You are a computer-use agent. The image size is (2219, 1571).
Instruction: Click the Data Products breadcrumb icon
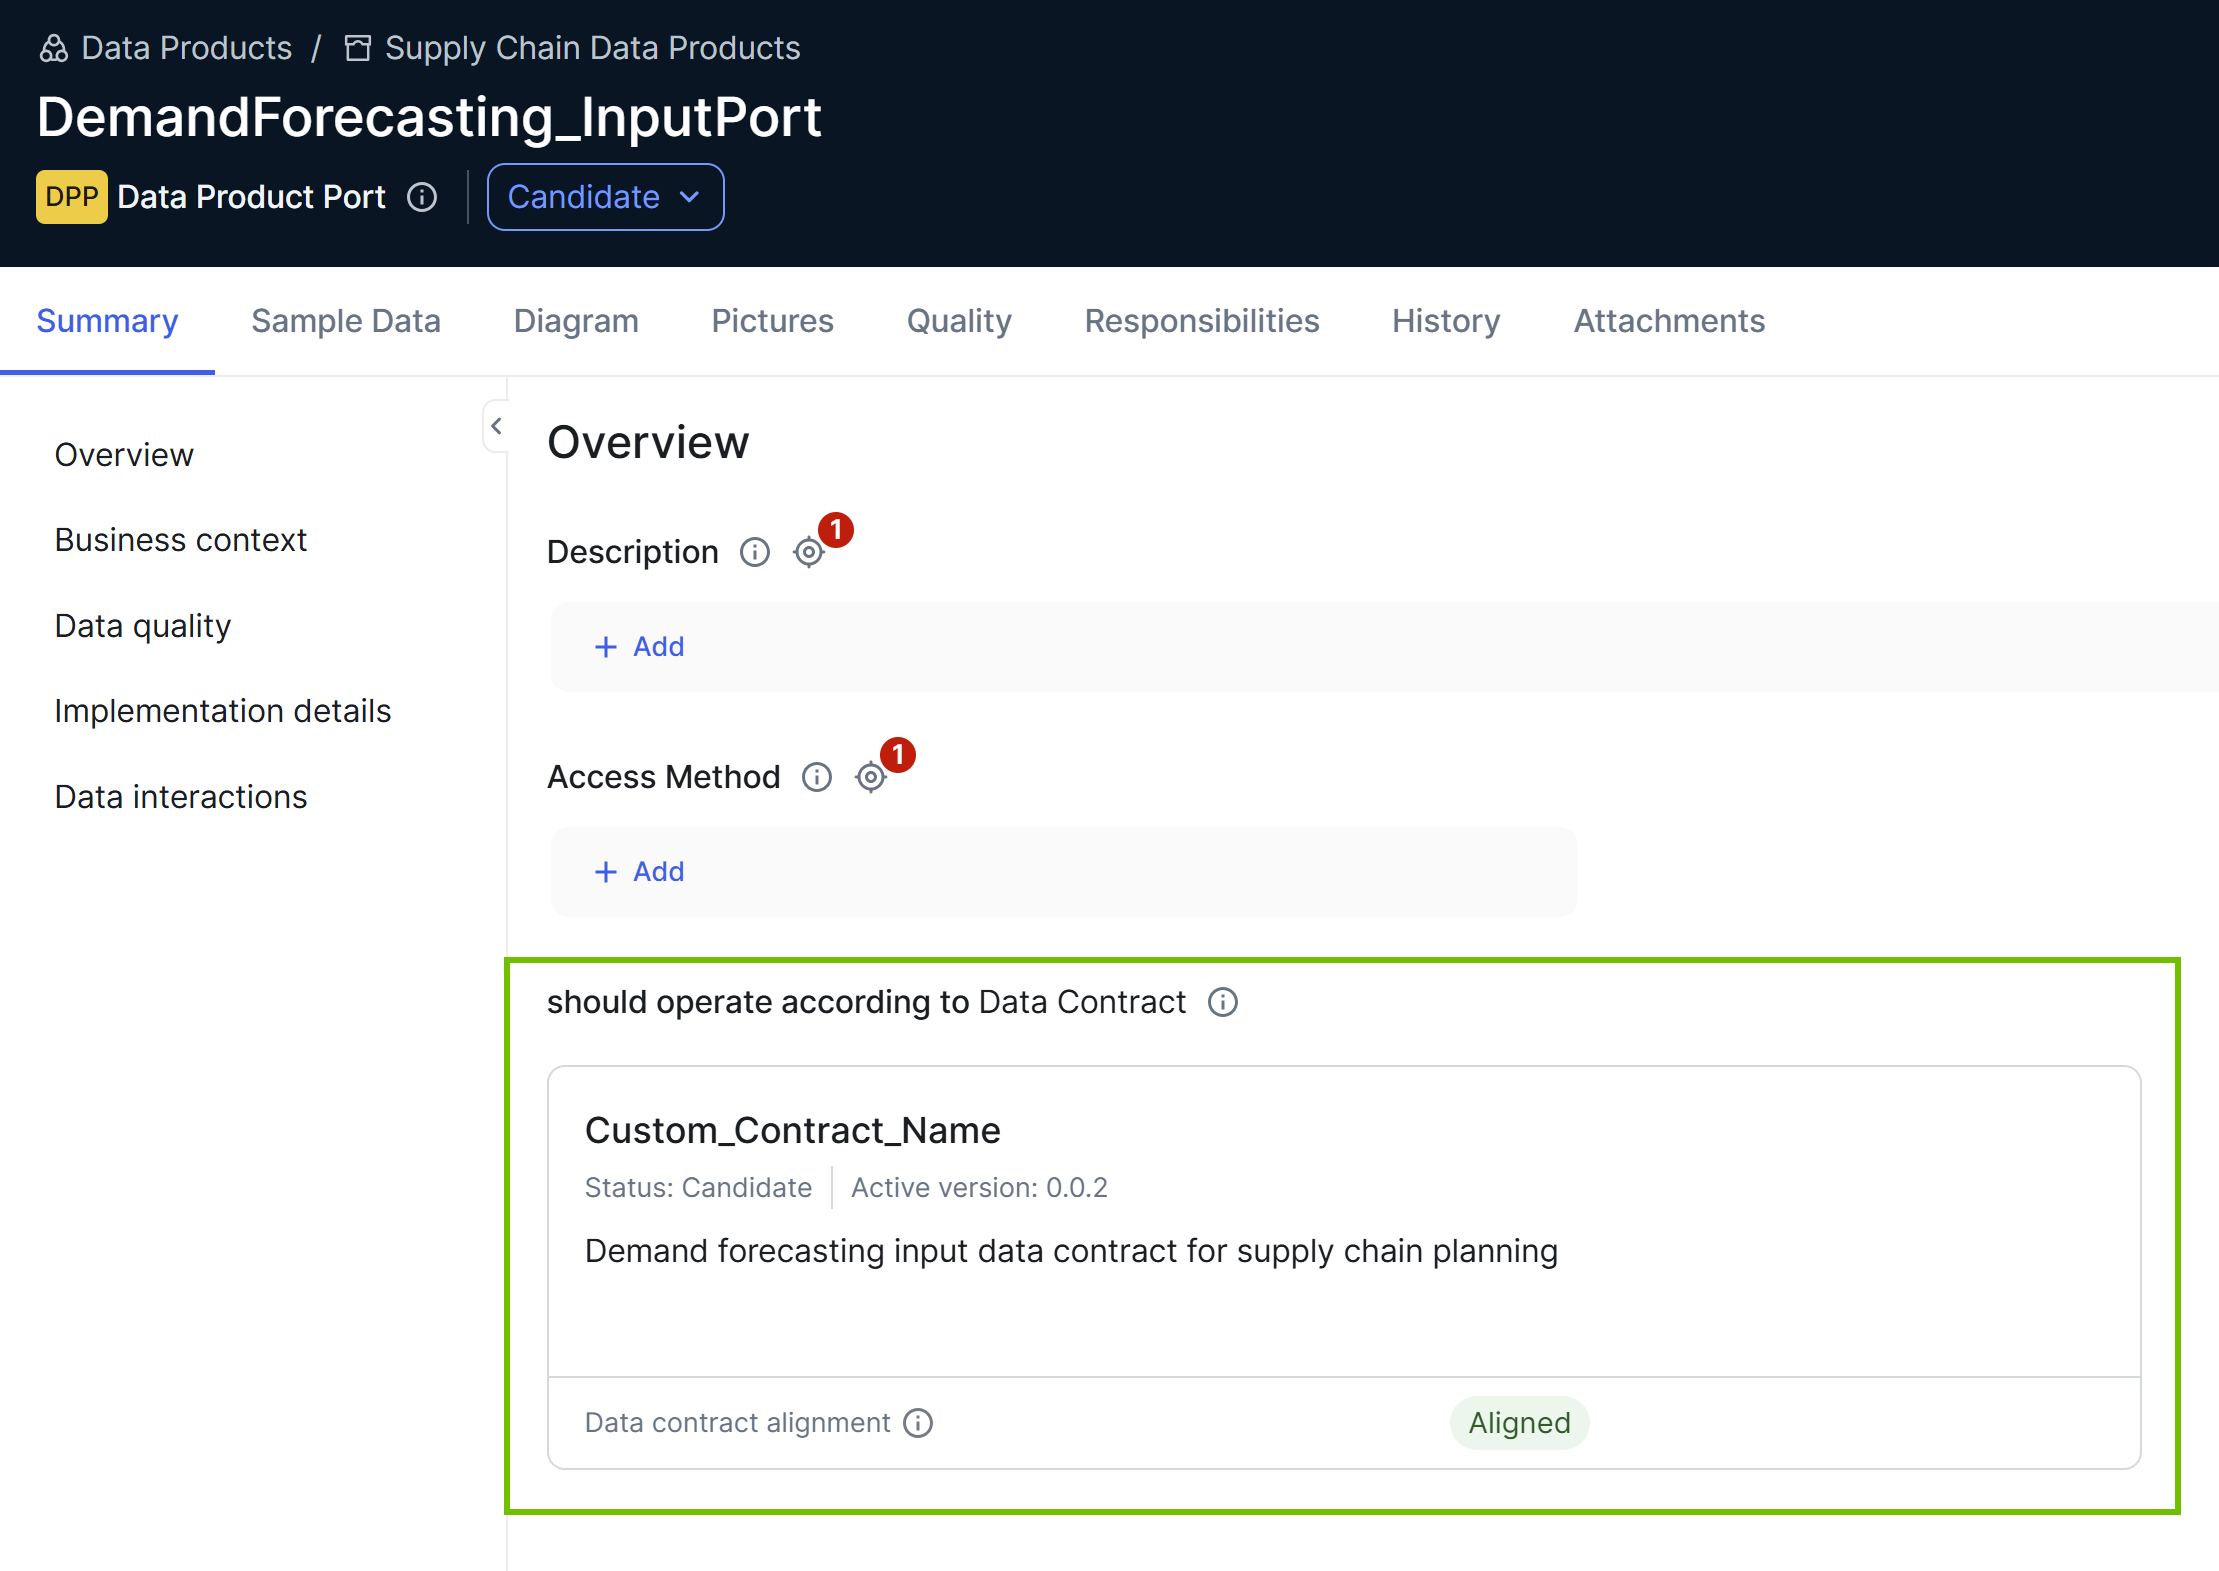pyautogui.click(x=53, y=48)
